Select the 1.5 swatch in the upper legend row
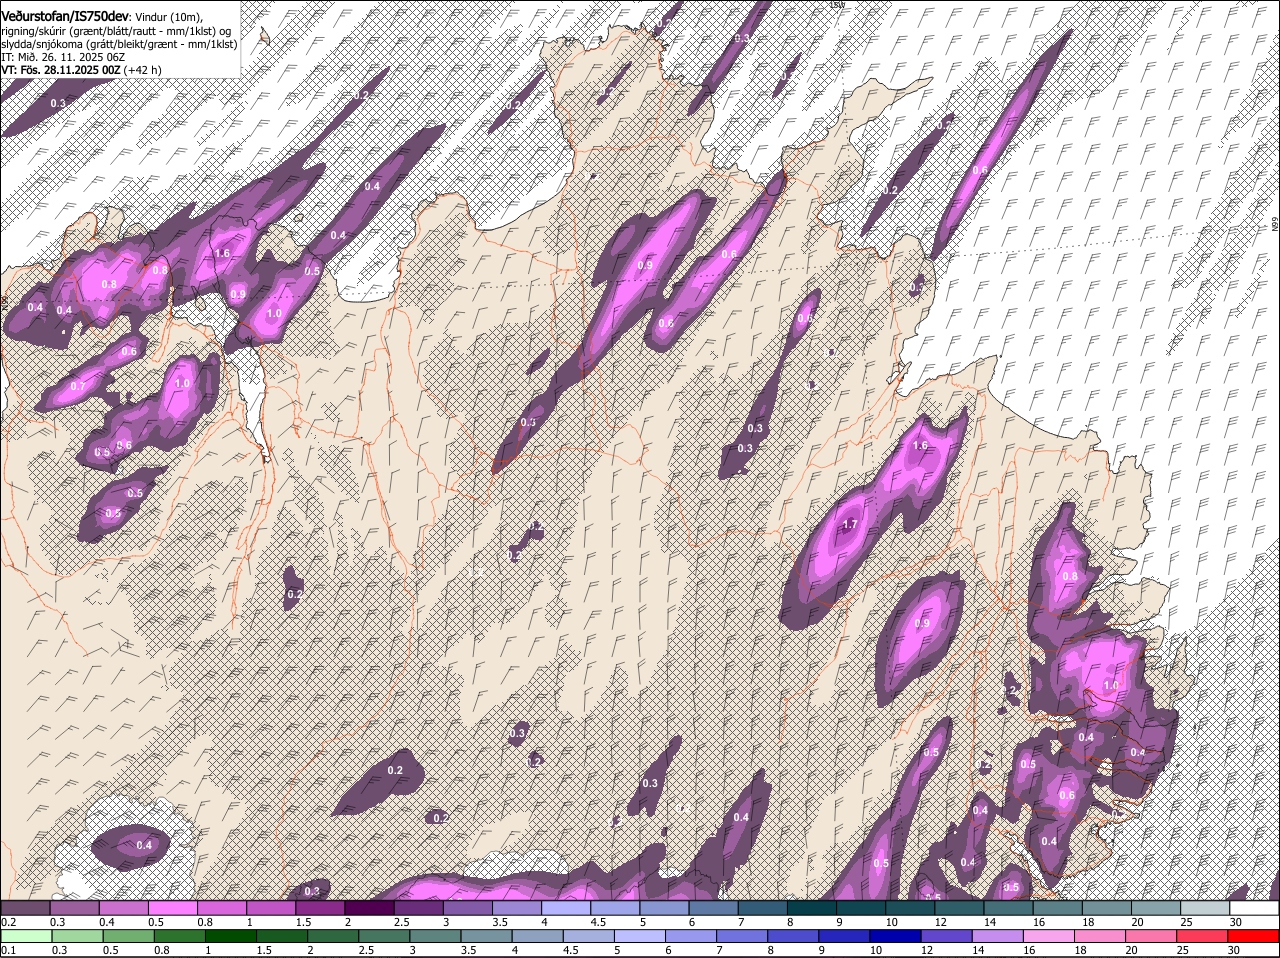1280x958 pixels. pos(320,908)
